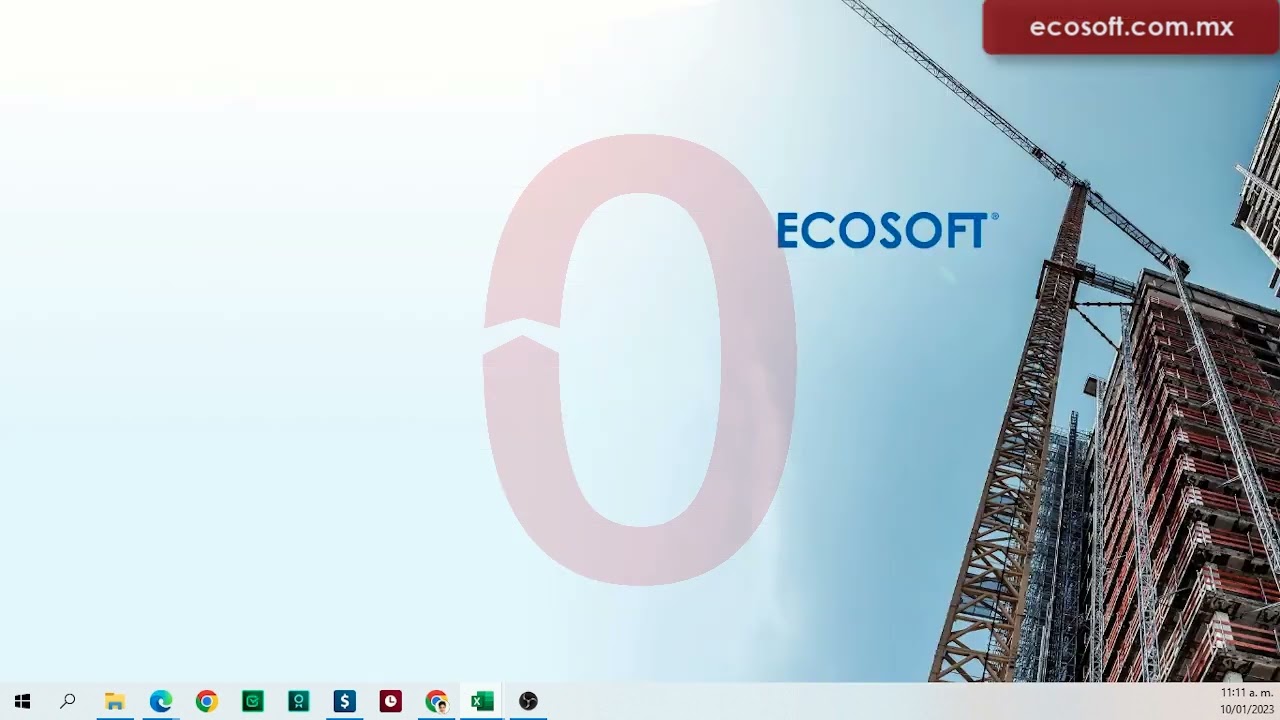Open the blue dollar sign app in taskbar
This screenshot has width=1280, height=720.
(x=345, y=702)
